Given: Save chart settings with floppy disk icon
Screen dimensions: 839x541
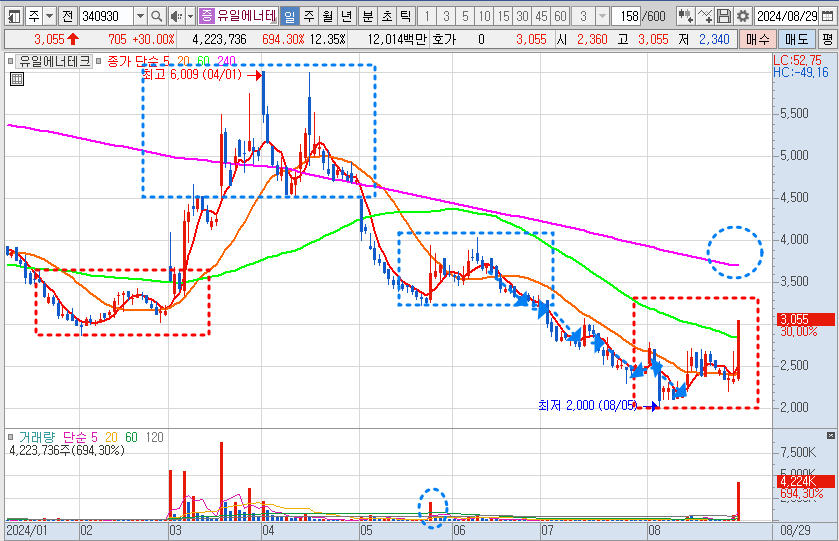Looking at the screenshot, I should coord(724,17).
